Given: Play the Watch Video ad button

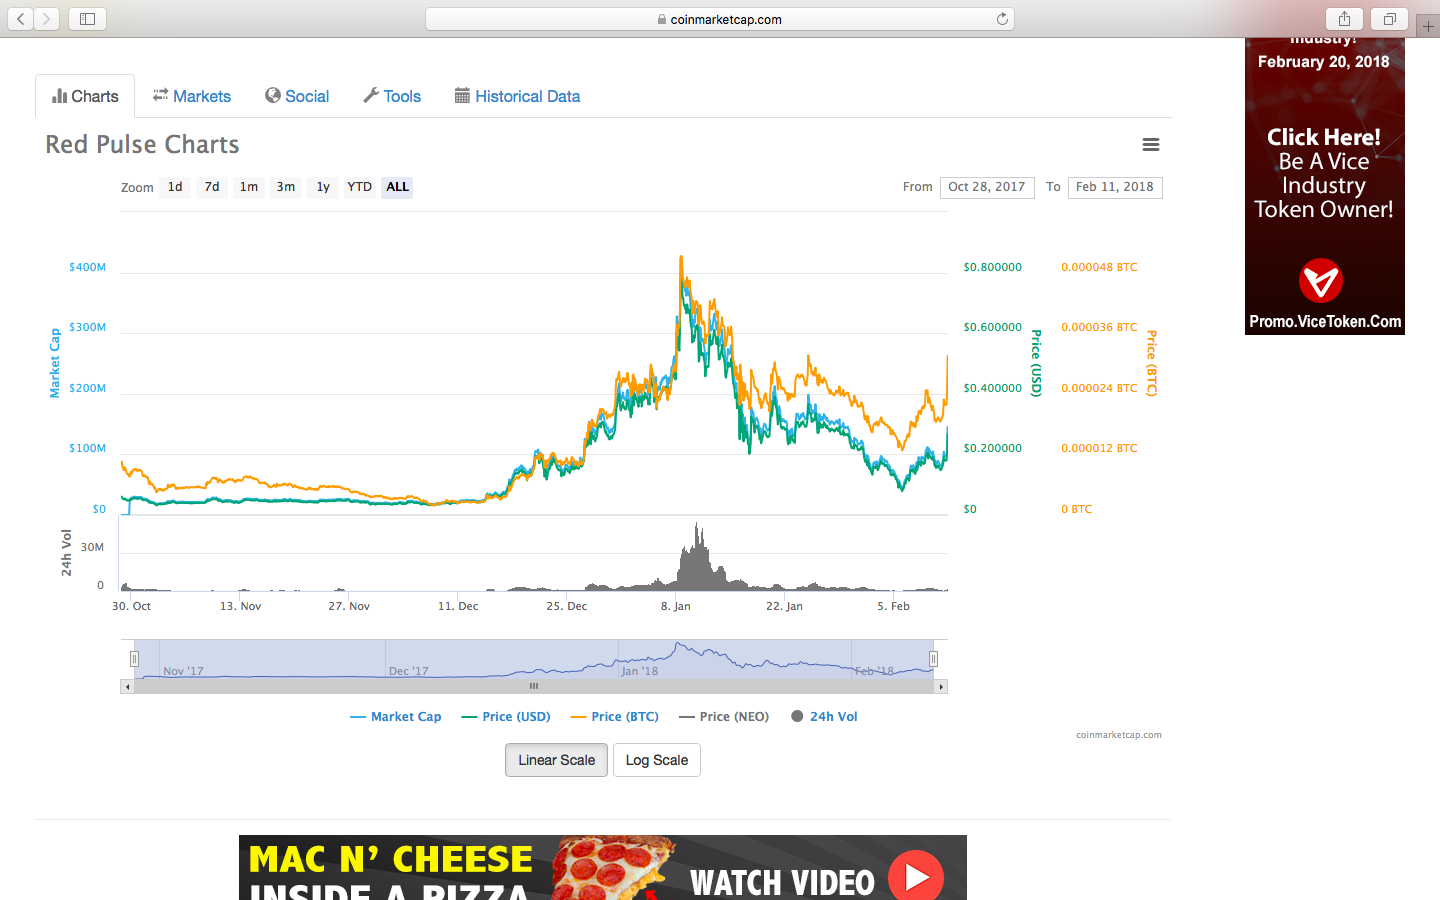Looking at the screenshot, I should [x=916, y=876].
